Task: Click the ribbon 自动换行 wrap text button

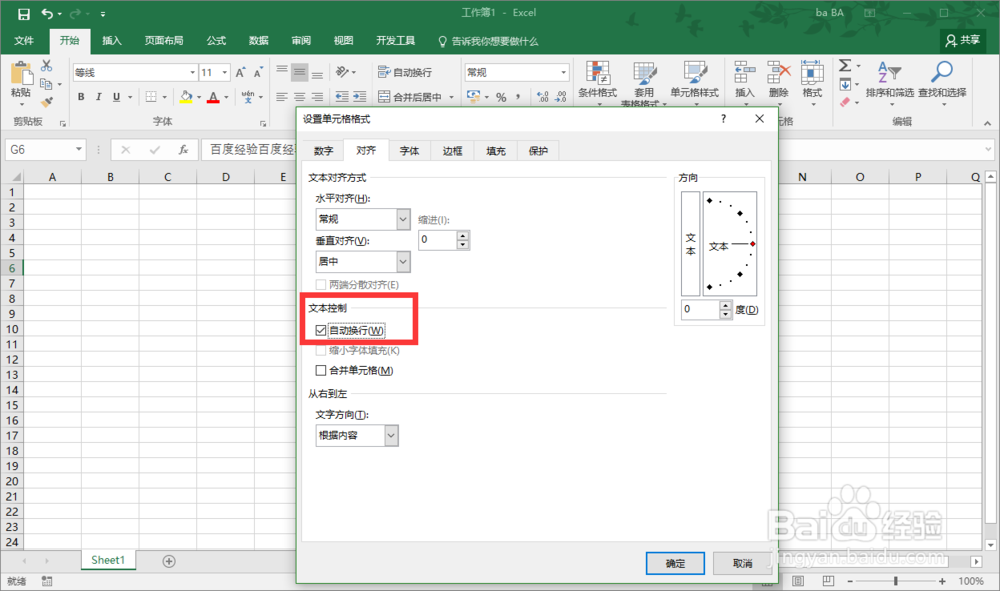Action: [405, 73]
